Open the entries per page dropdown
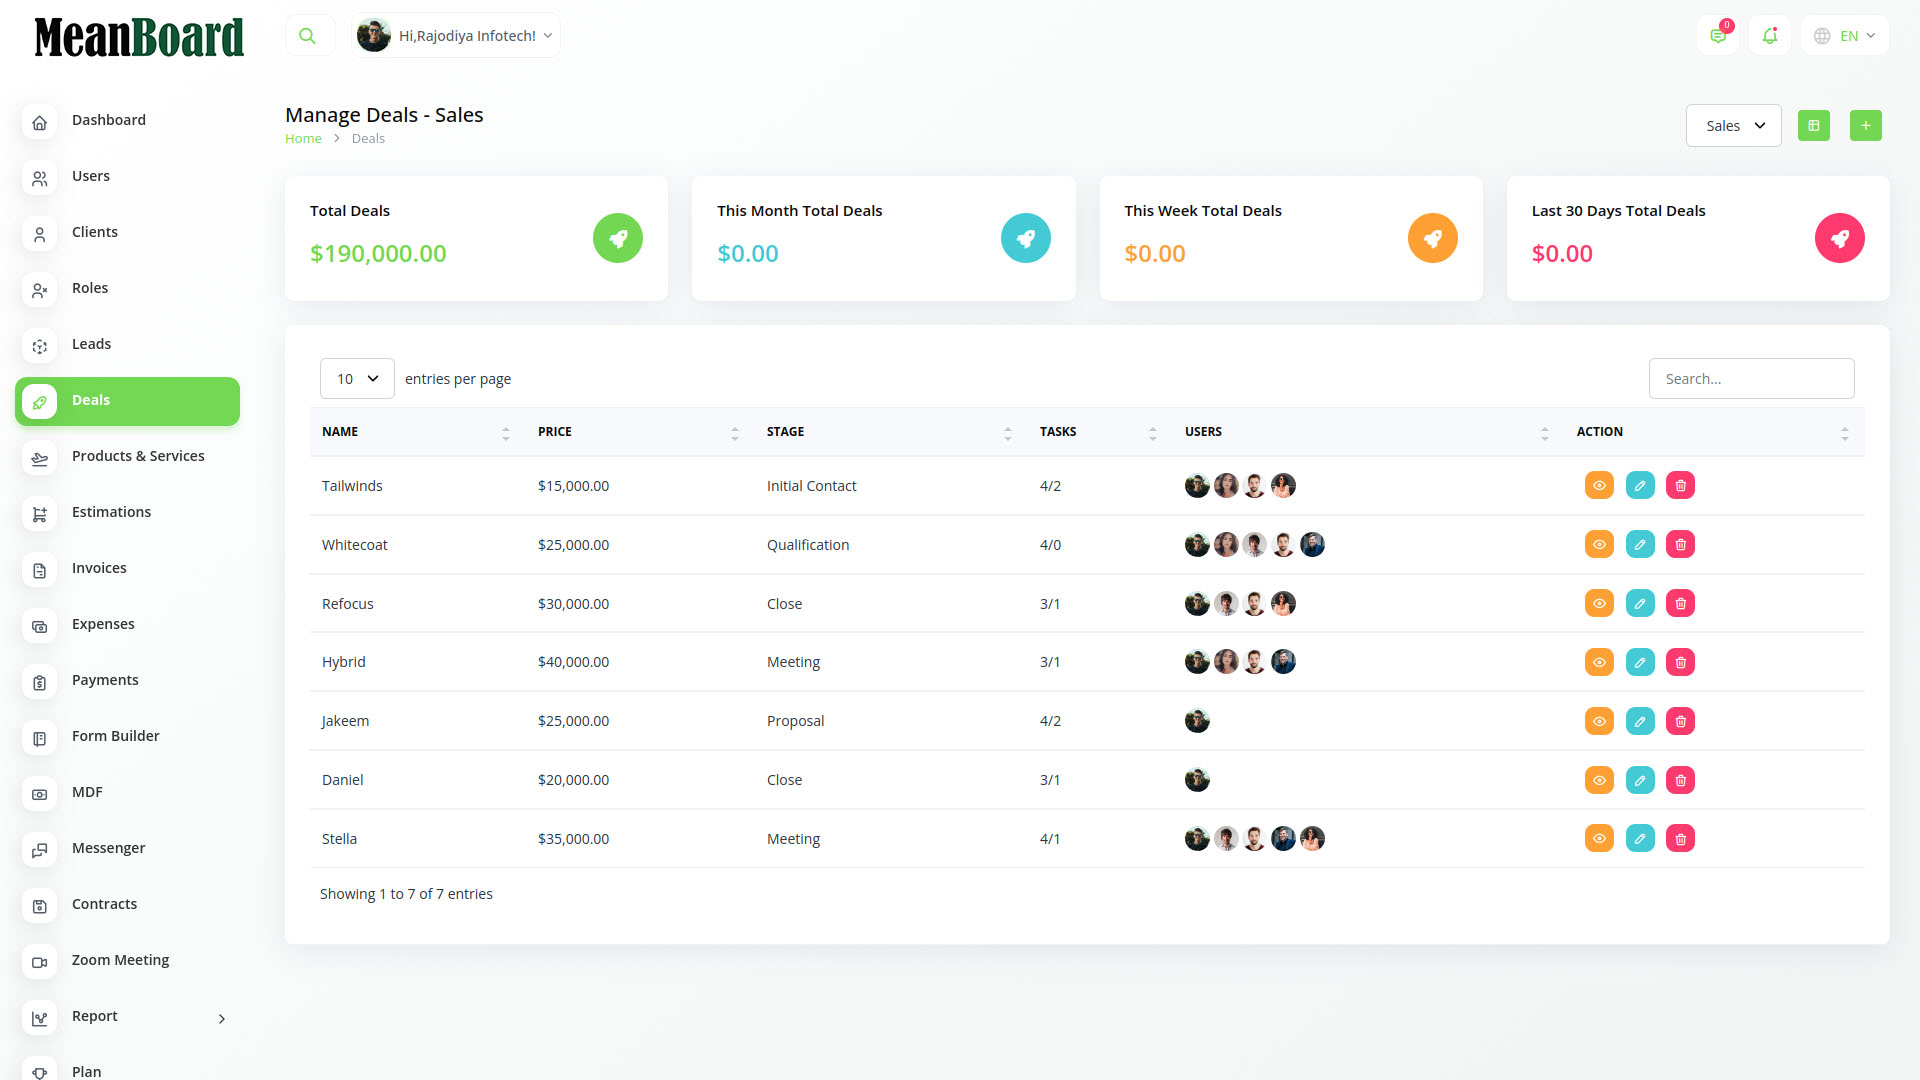Screen dimensions: 1920x1080 pyautogui.click(x=357, y=379)
